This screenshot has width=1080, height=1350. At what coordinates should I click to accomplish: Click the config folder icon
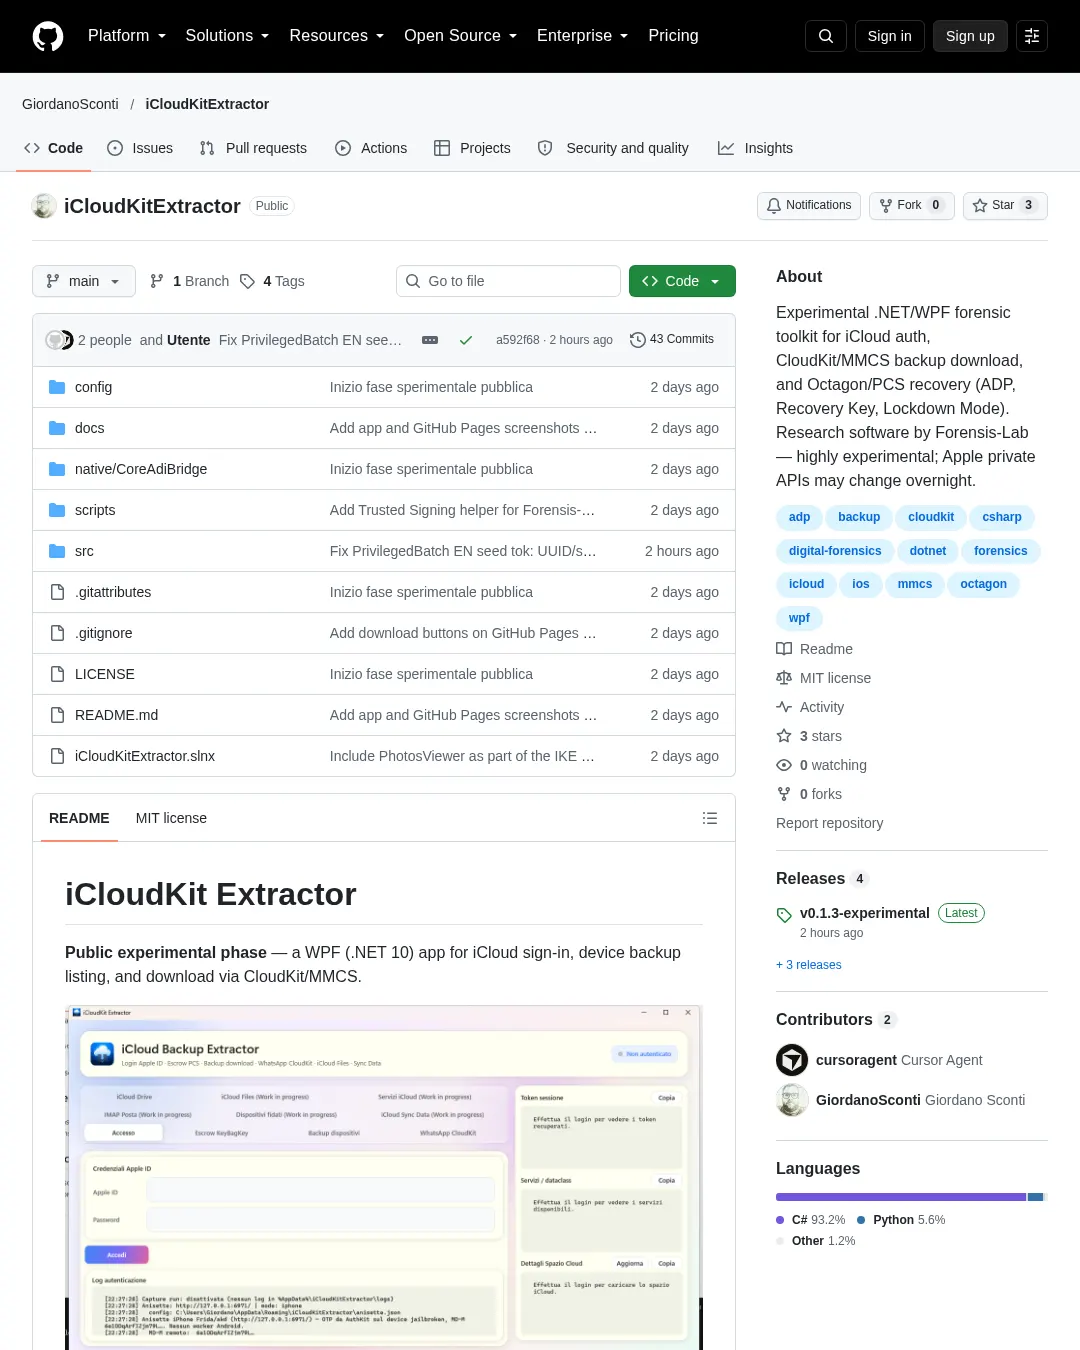coord(57,387)
